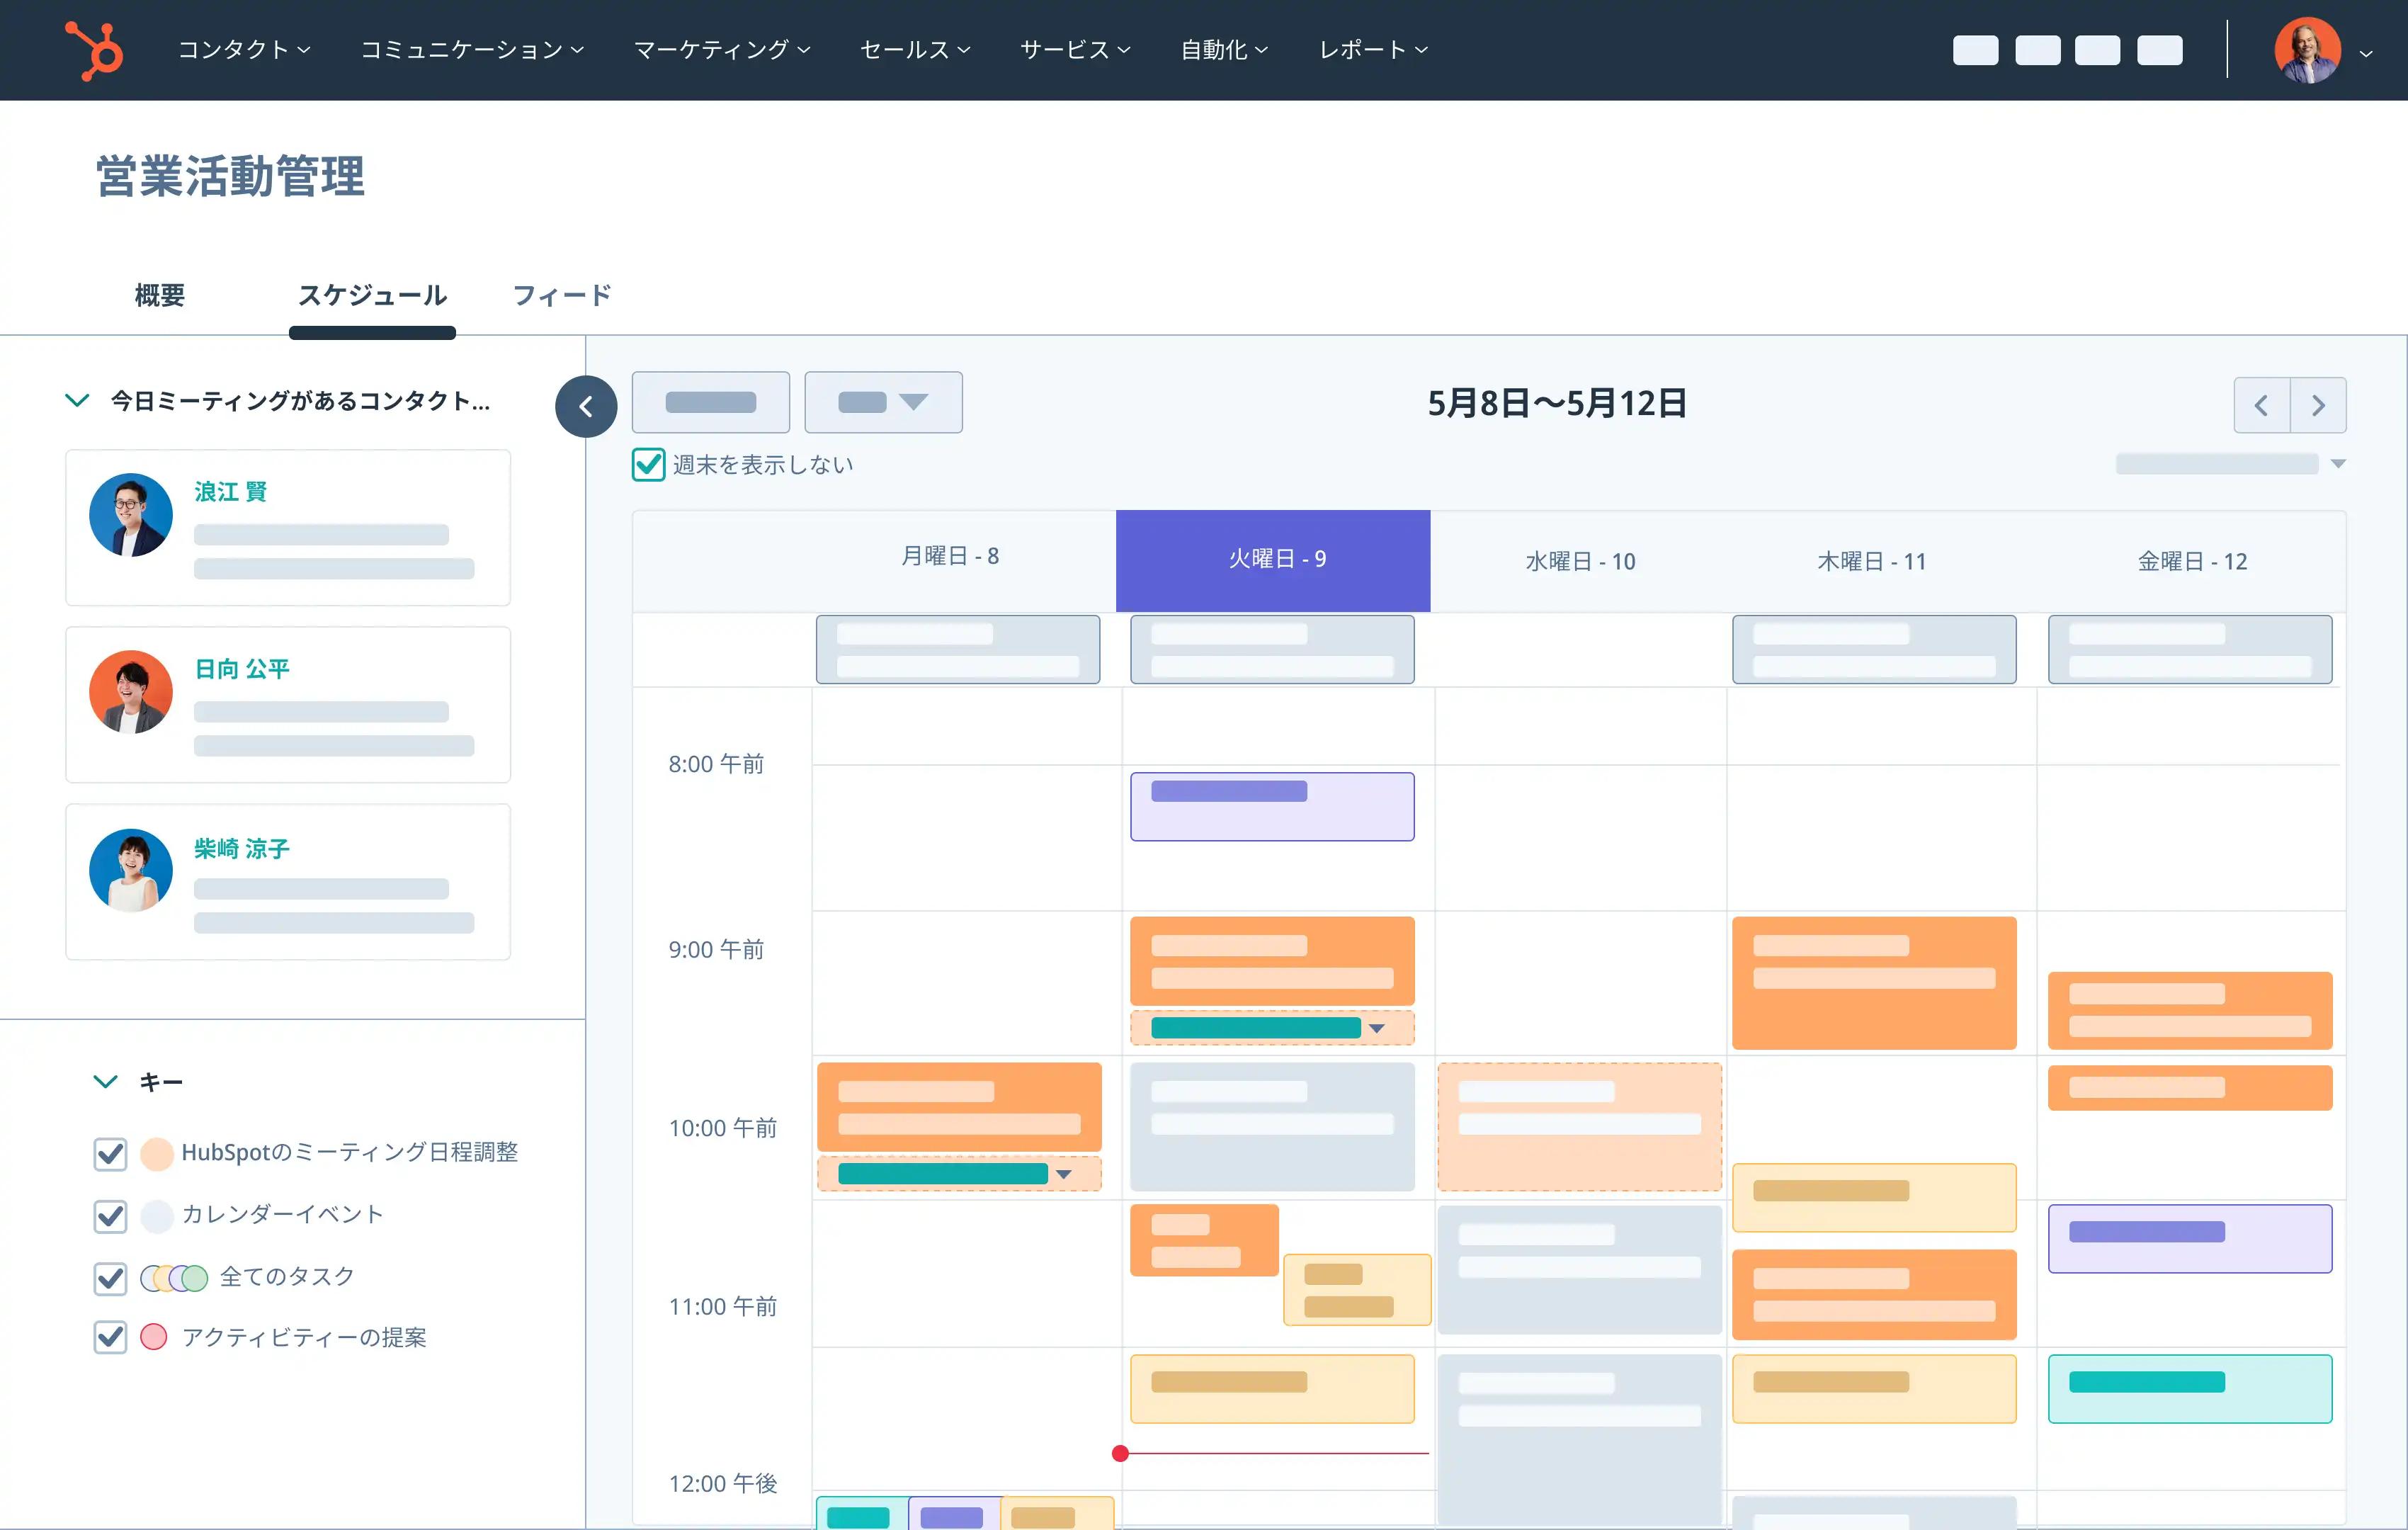Click 日向 公平's profile photo
Image resolution: width=2408 pixels, height=1530 pixels.
tap(131, 692)
